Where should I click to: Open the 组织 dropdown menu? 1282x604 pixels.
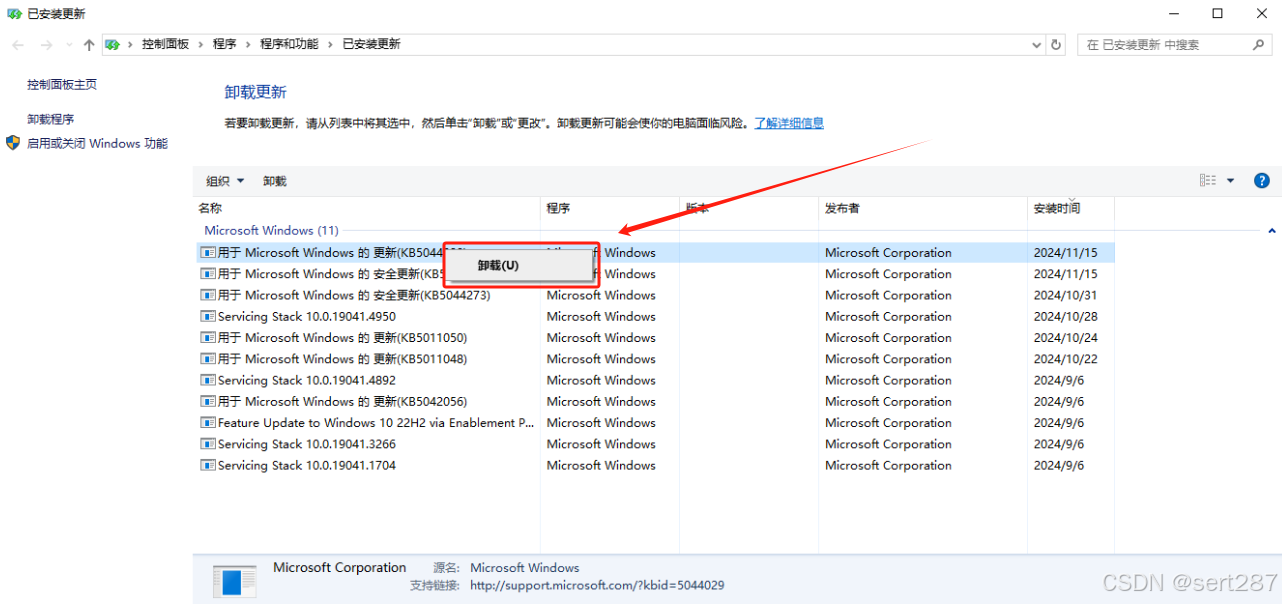pos(225,181)
